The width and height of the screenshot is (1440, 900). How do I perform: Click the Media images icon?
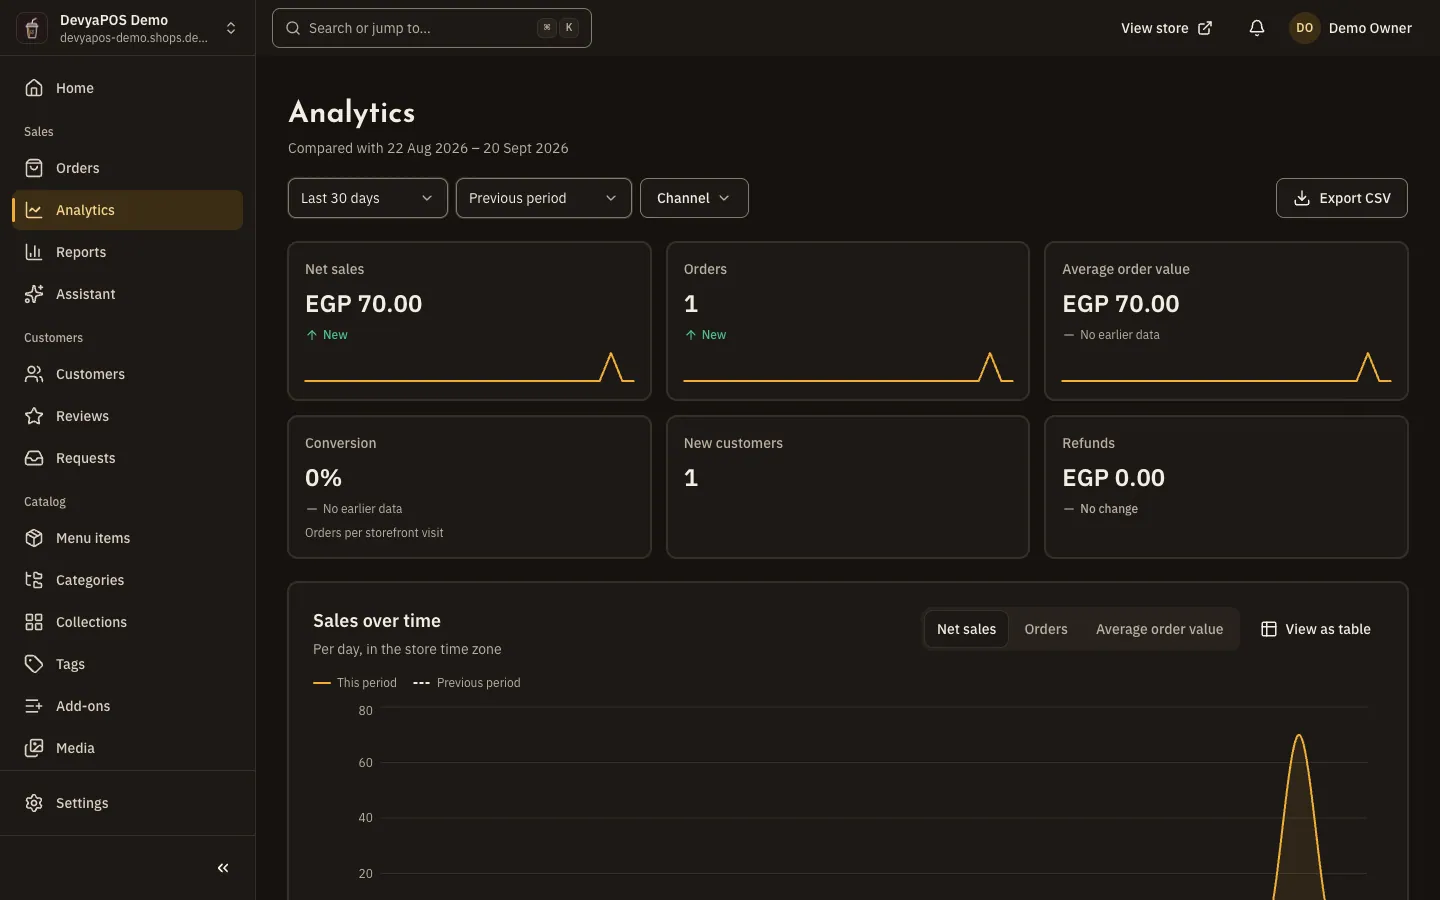coord(34,748)
